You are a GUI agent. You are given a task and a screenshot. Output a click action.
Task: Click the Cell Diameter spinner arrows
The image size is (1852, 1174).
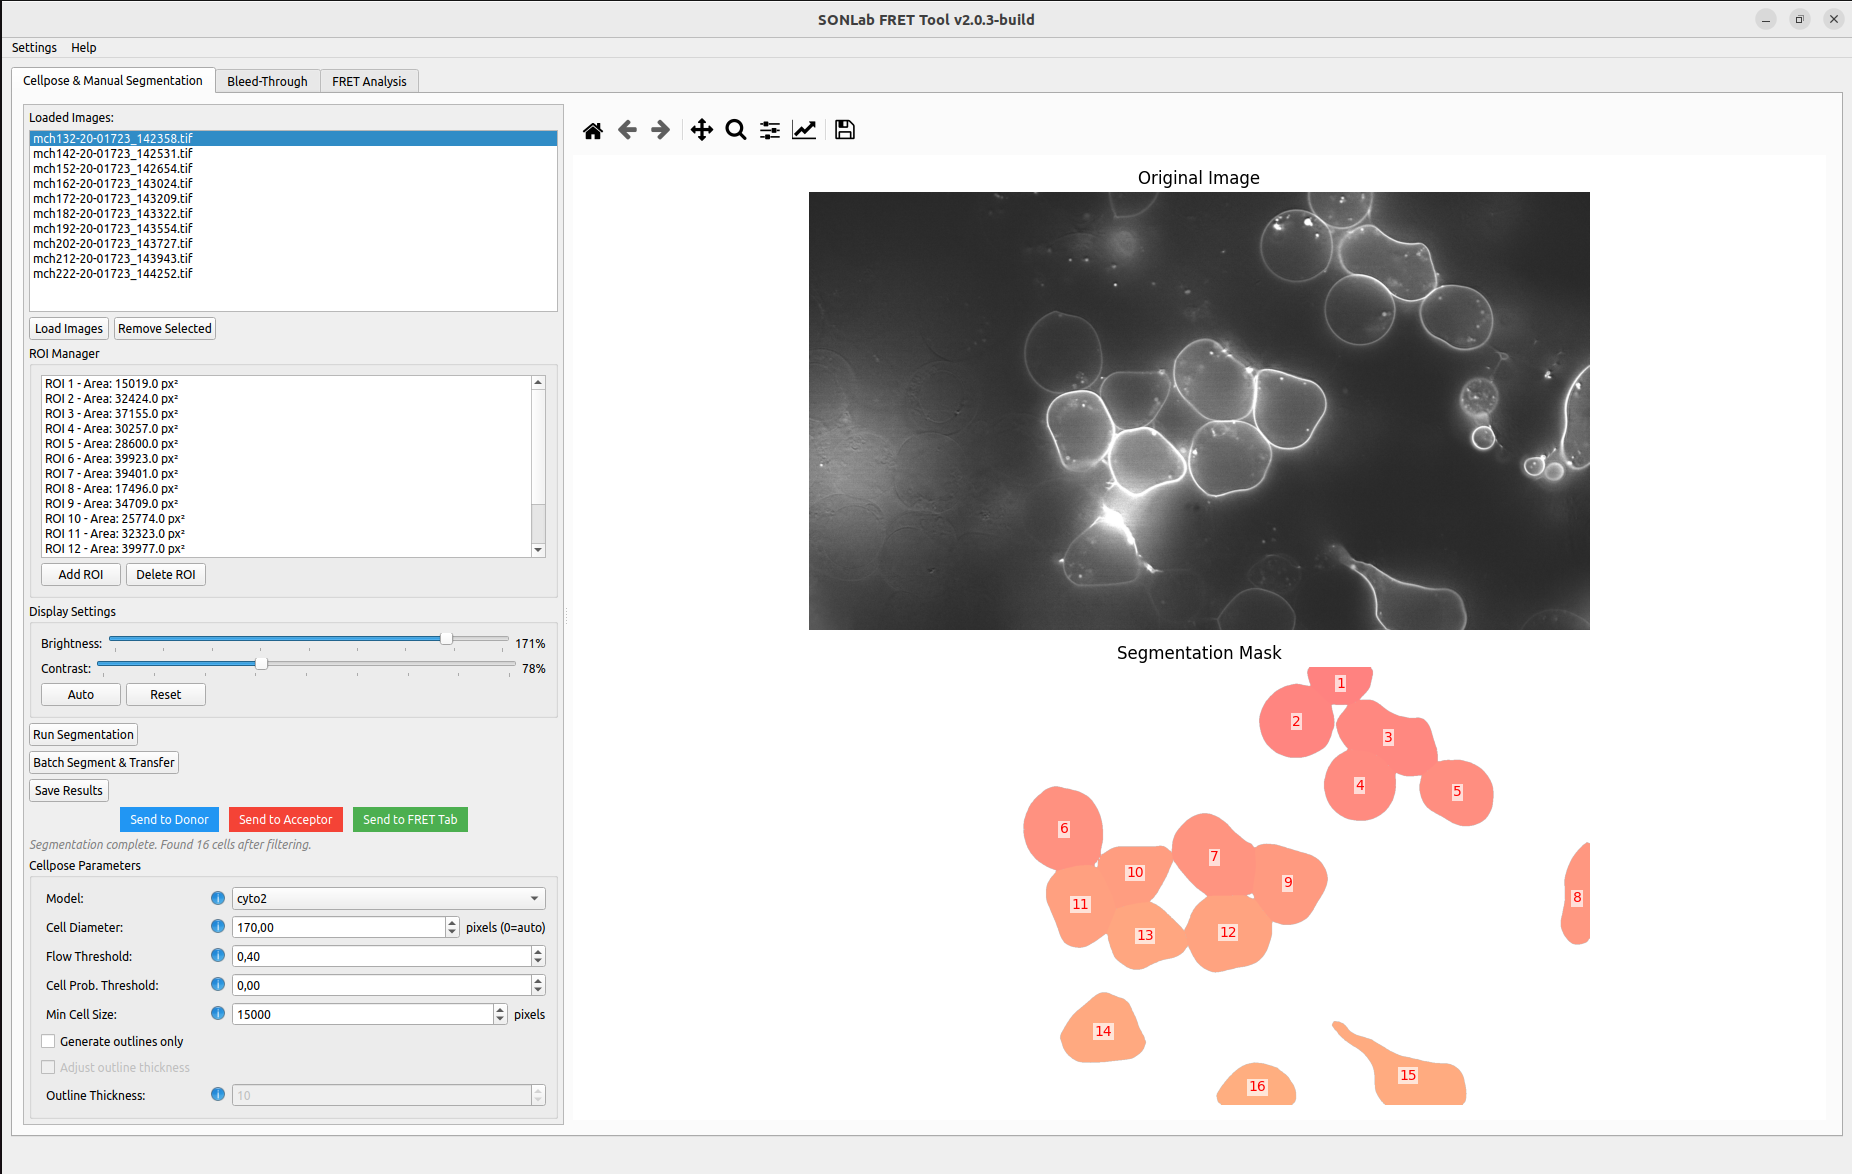pyautogui.click(x=452, y=927)
